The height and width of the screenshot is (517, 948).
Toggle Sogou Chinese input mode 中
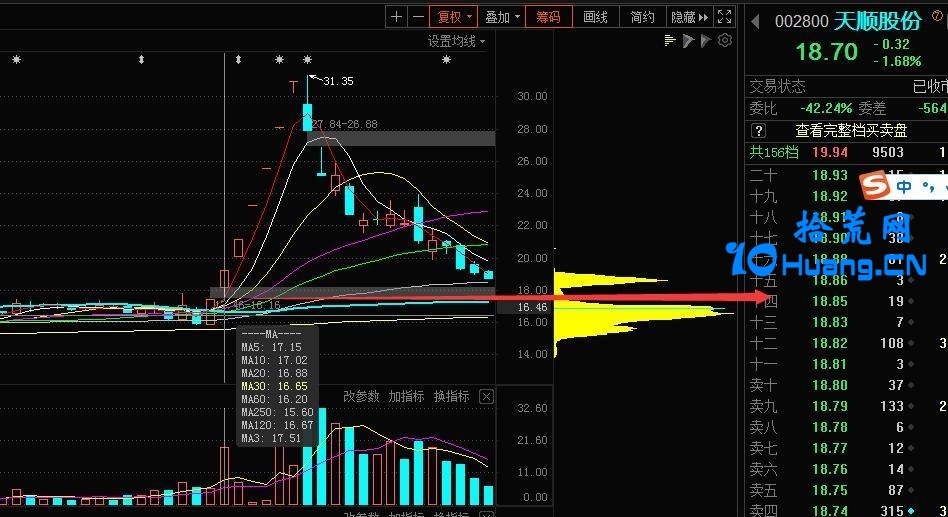(904, 186)
